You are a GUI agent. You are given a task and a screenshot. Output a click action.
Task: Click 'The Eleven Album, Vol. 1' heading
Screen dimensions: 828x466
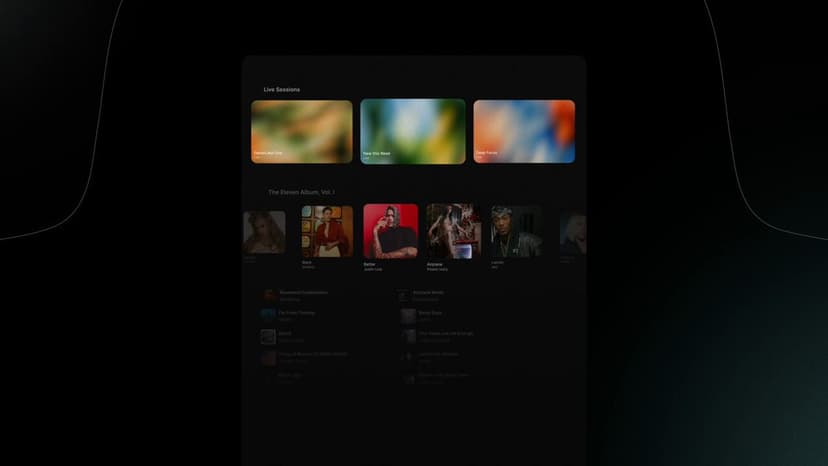301,192
